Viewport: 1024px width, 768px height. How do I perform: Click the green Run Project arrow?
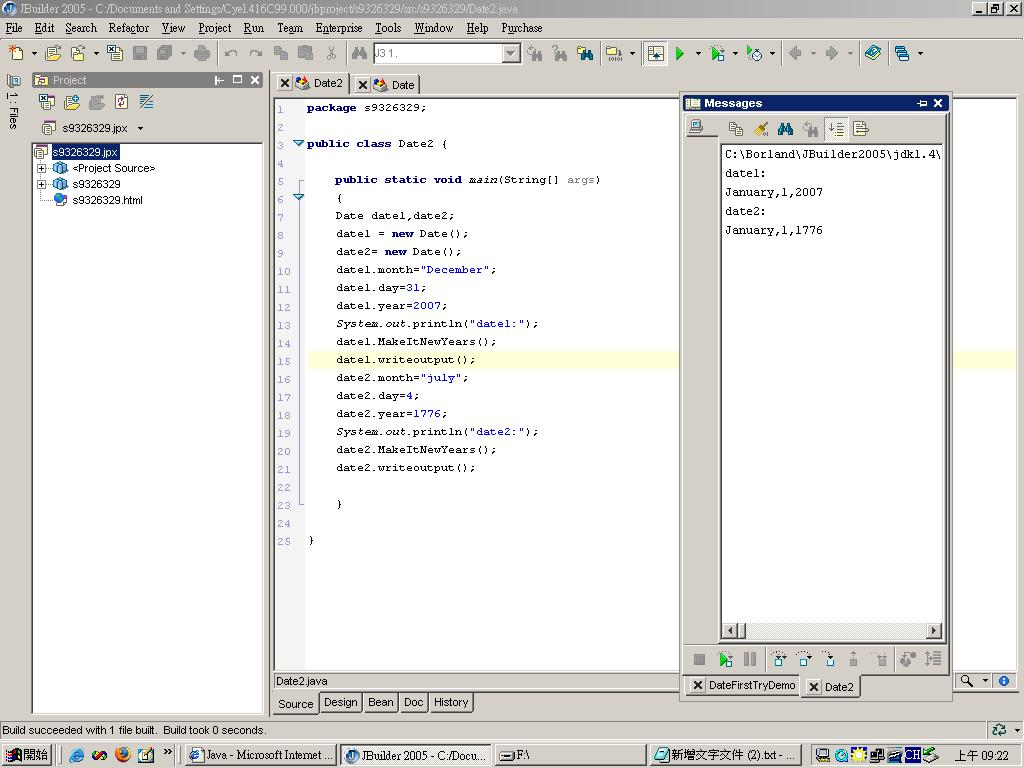coord(680,54)
